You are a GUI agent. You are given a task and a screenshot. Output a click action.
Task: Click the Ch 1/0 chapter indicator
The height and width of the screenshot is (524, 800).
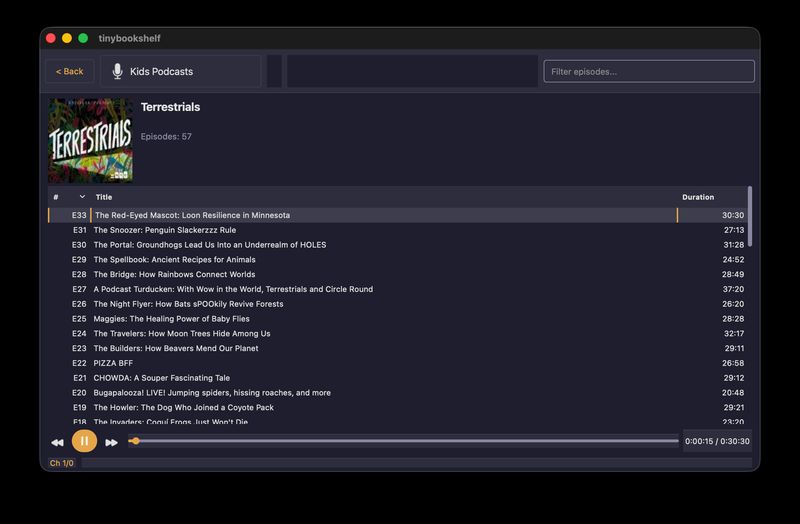click(62, 463)
